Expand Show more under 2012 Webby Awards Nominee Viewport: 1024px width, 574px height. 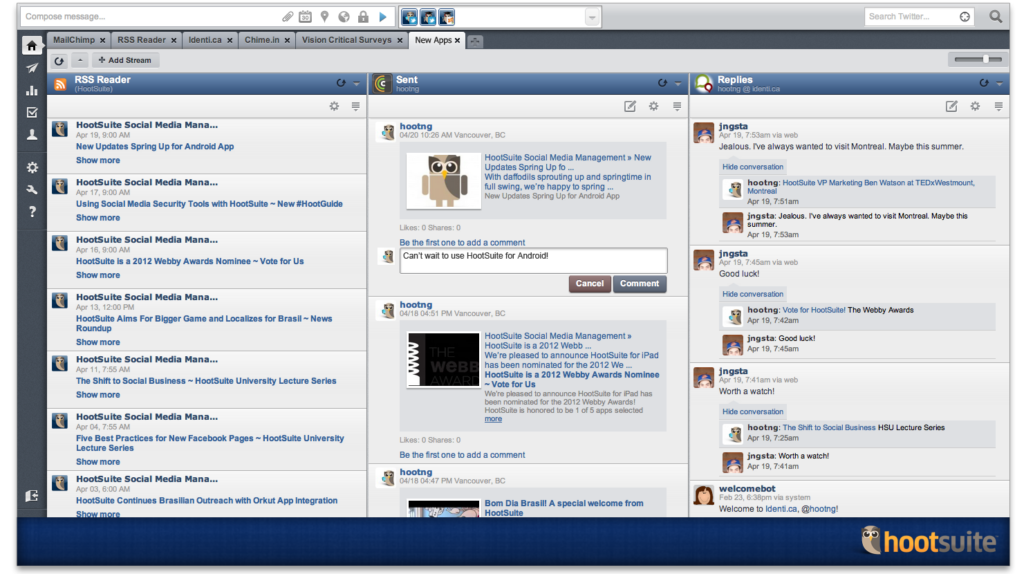coord(98,275)
